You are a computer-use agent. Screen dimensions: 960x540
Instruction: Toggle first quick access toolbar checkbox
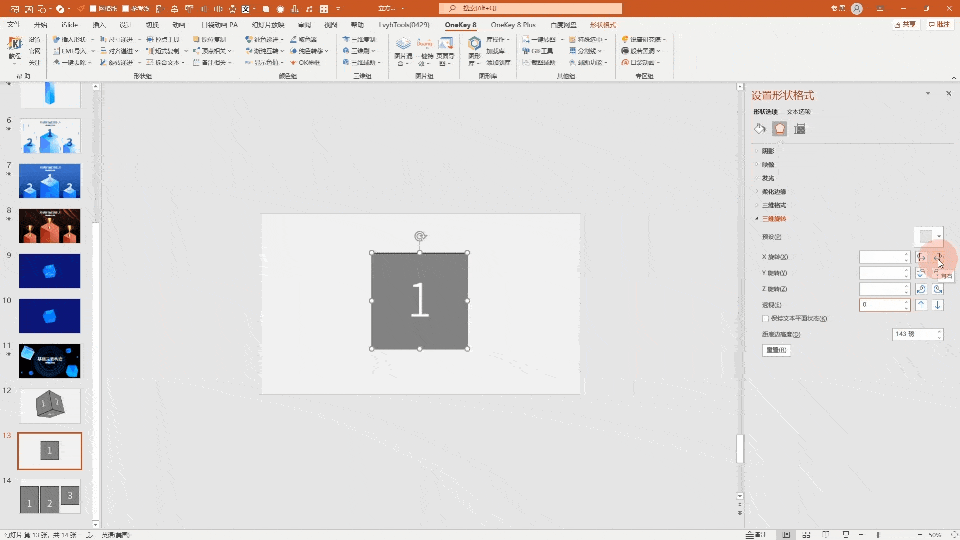point(92,9)
